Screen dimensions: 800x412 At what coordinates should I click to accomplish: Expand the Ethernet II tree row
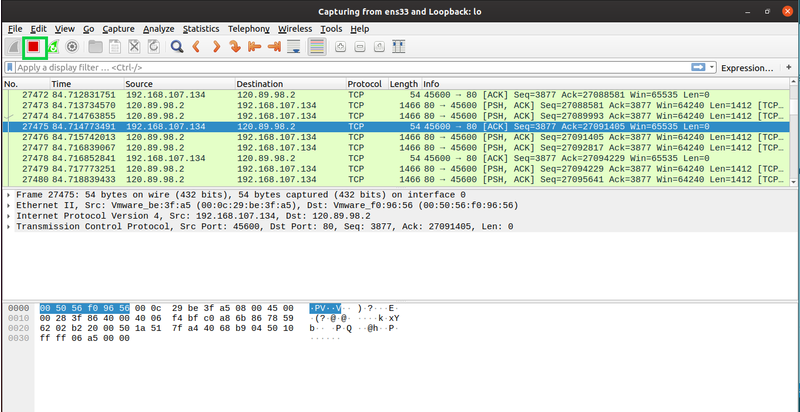[9, 206]
